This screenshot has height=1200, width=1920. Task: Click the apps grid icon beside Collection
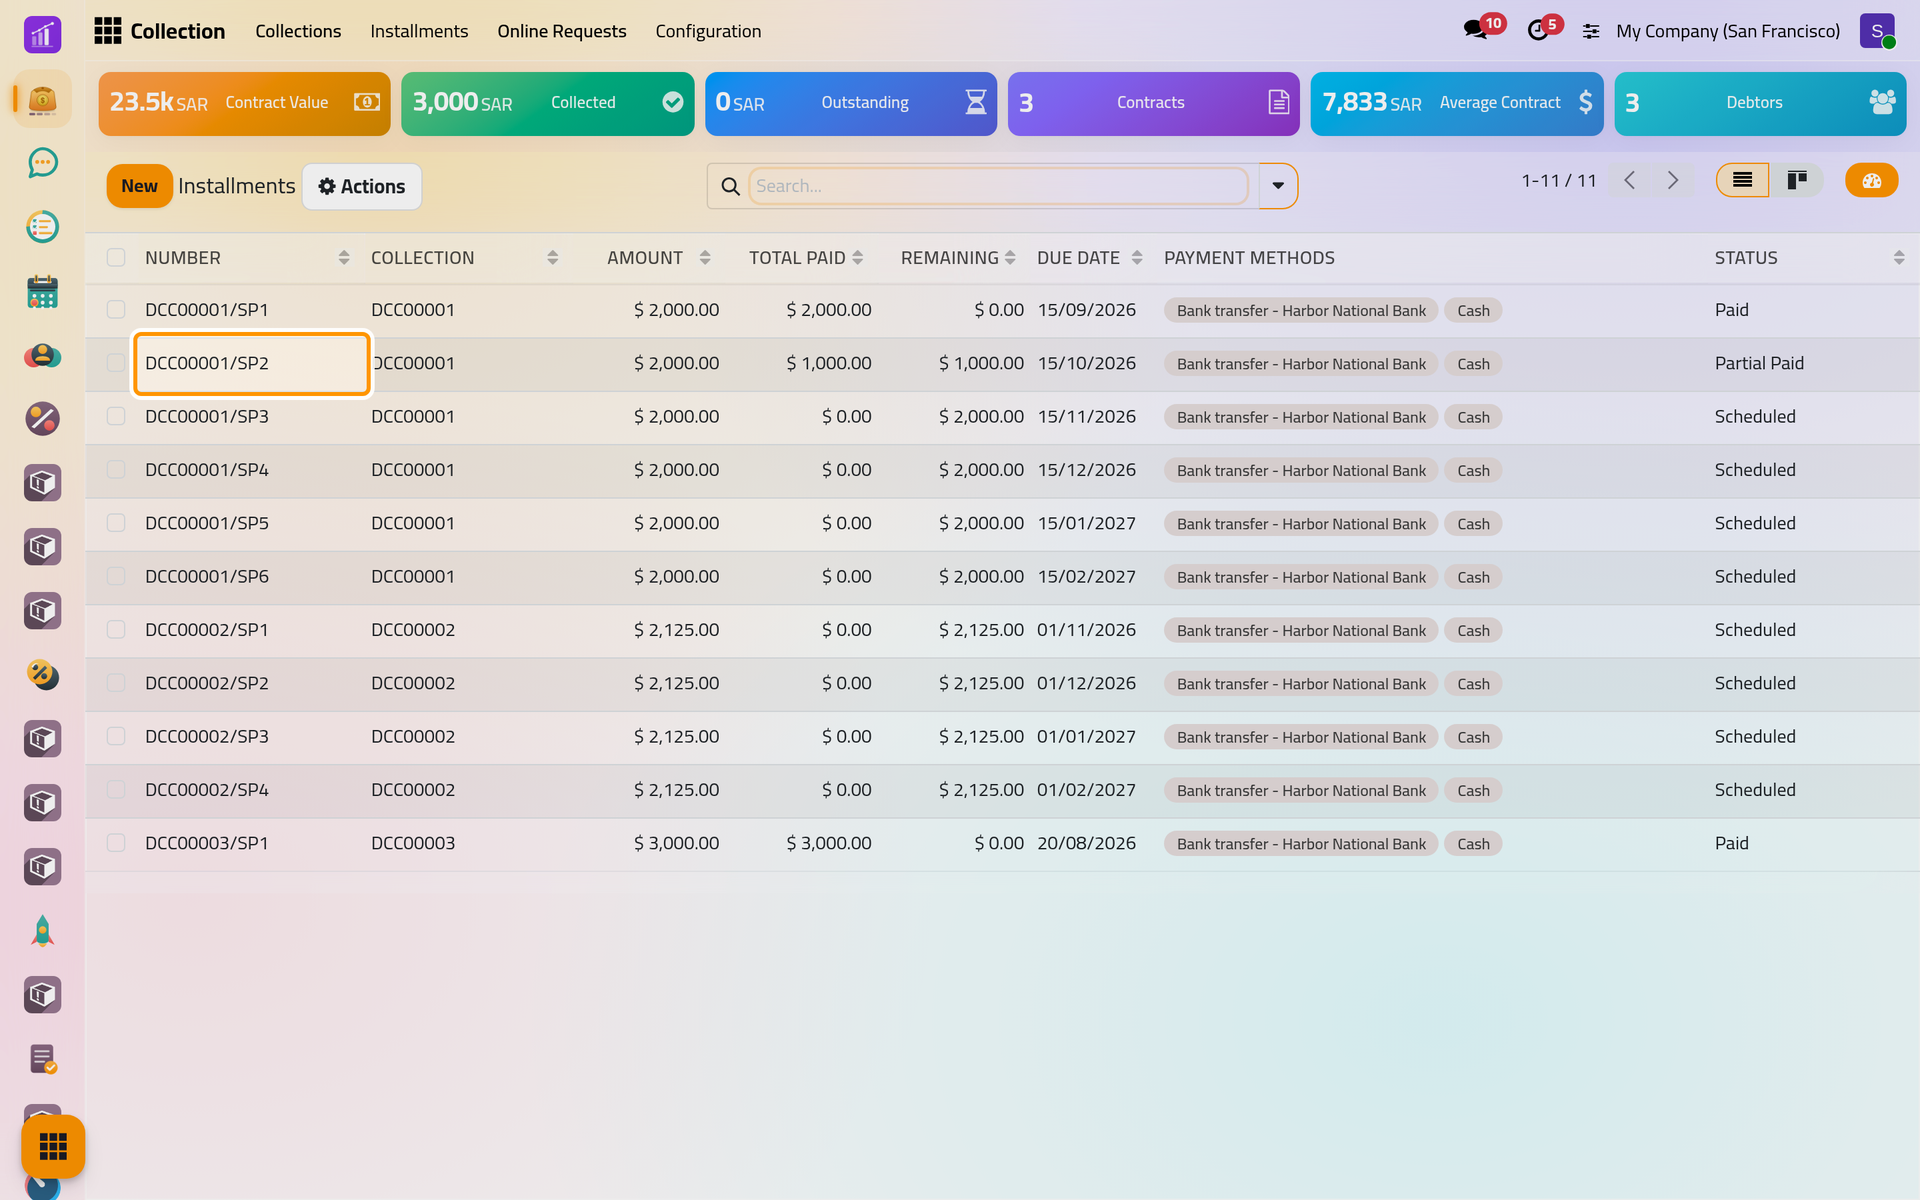point(108,31)
